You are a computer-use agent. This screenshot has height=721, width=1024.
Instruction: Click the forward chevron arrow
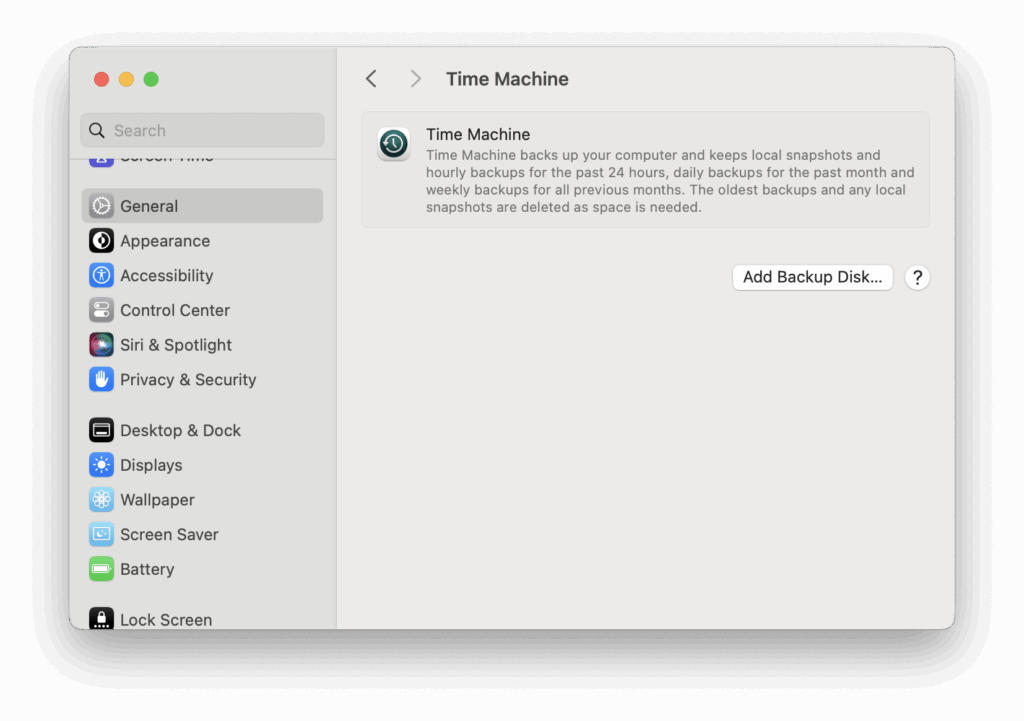pyautogui.click(x=416, y=79)
